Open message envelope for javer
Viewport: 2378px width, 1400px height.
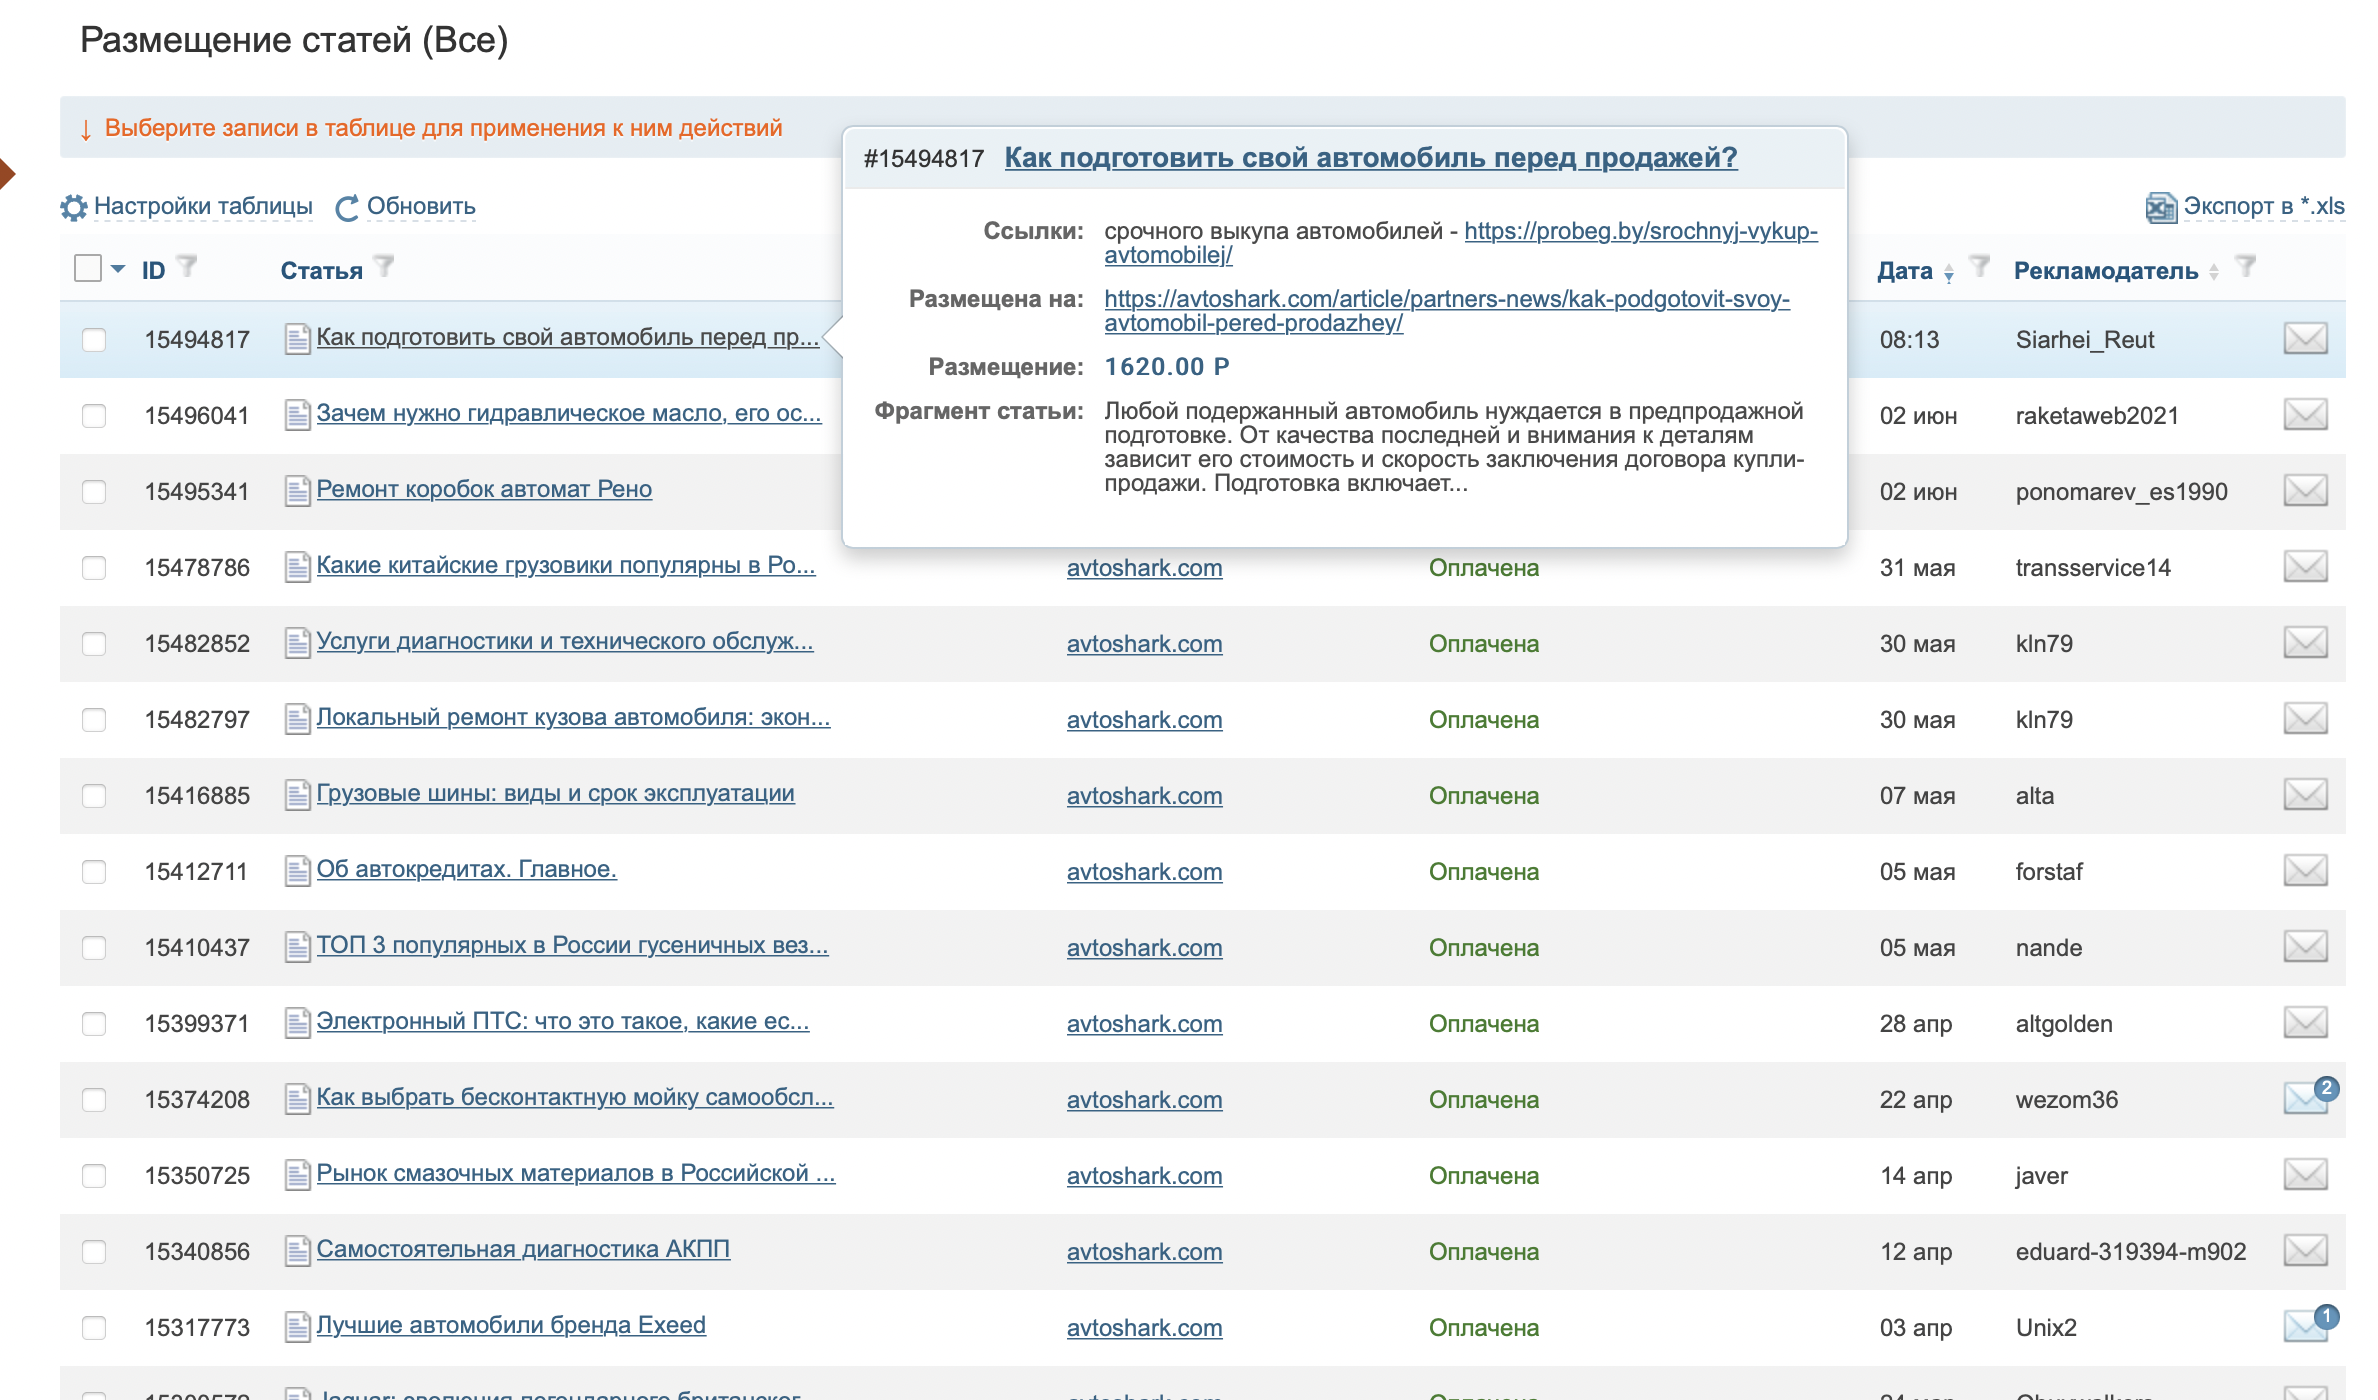(2306, 1174)
